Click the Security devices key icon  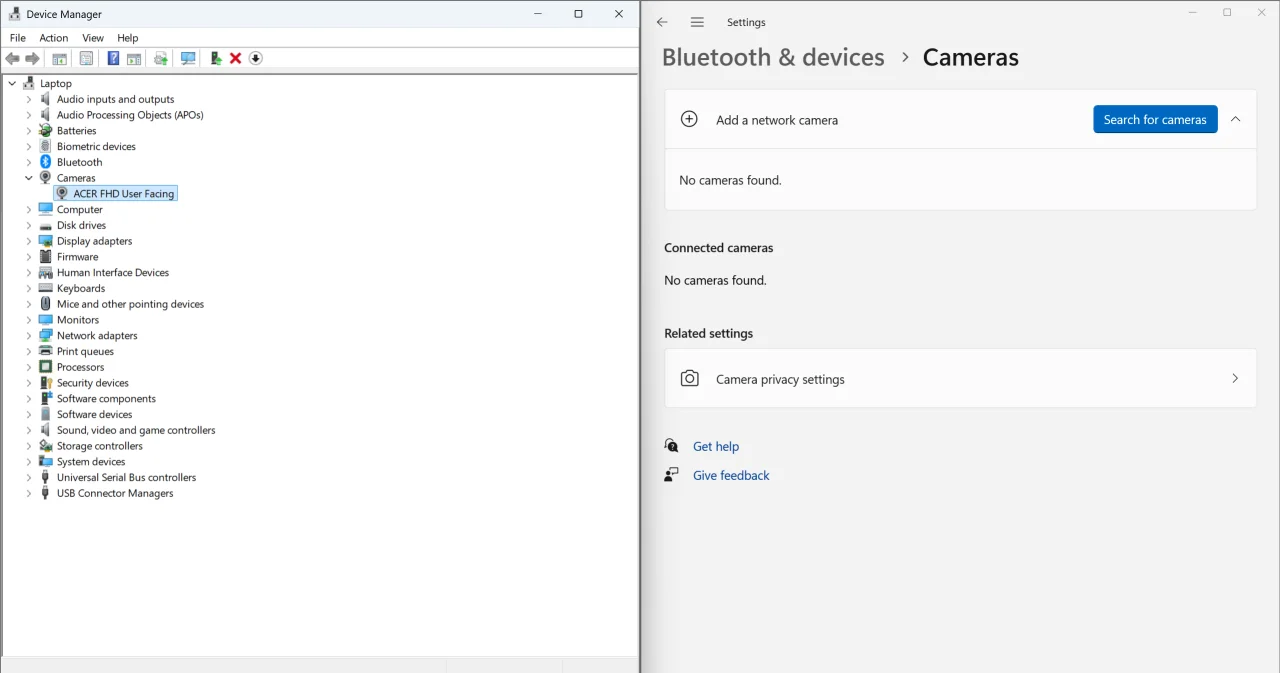[46, 383]
